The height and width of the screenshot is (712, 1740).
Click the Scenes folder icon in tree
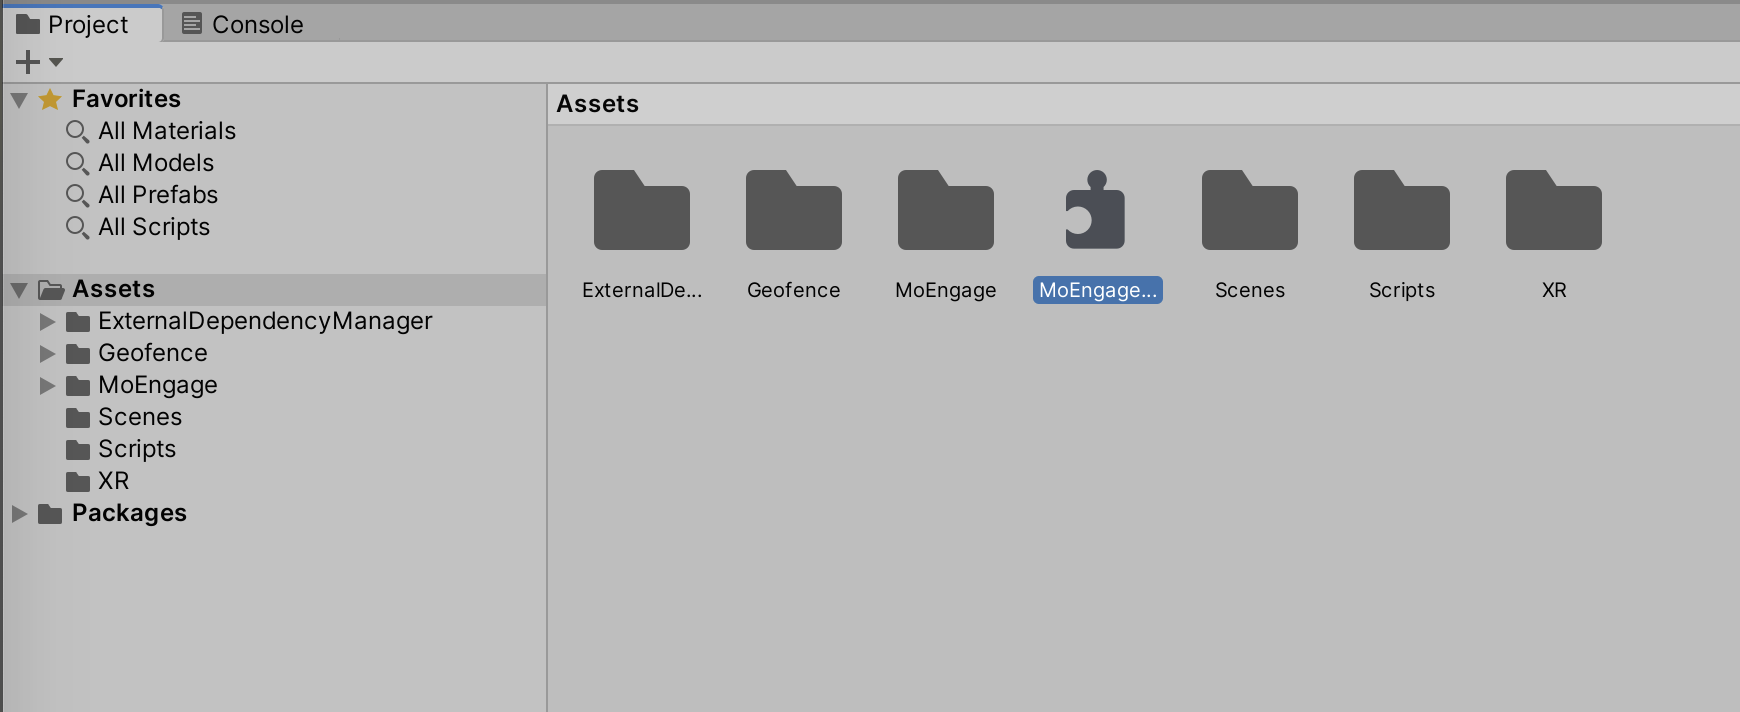coord(78,418)
